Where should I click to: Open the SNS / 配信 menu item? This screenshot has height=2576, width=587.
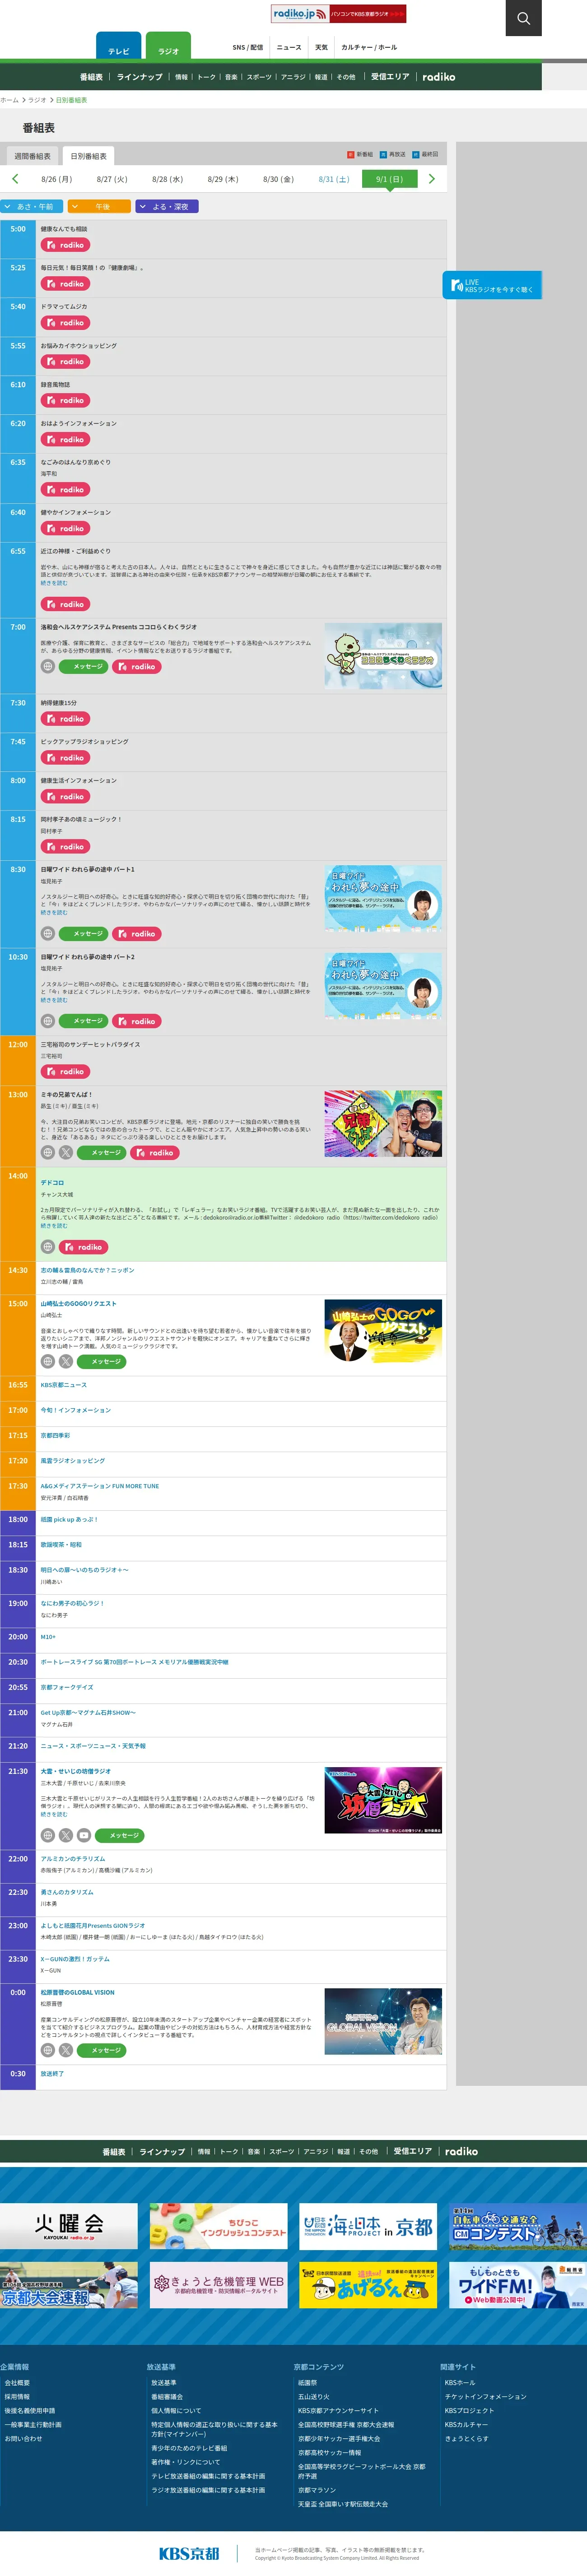coord(248,47)
